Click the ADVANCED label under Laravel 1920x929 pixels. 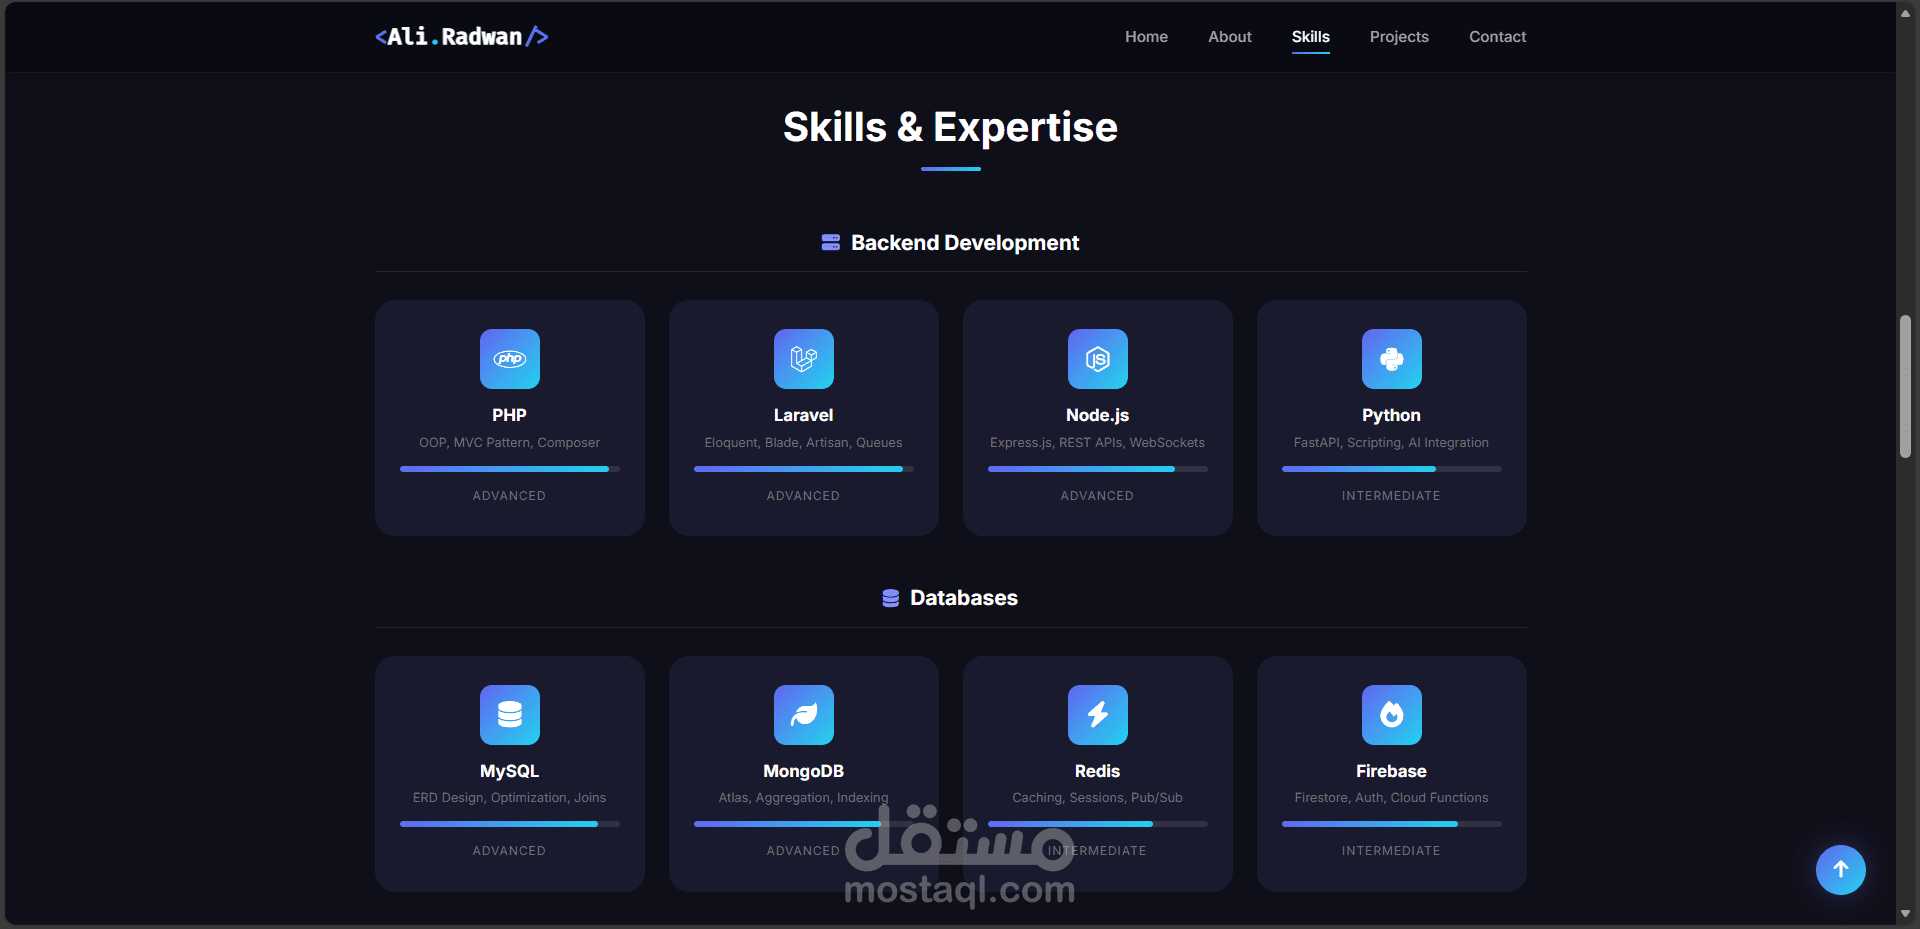tap(803, 496)
